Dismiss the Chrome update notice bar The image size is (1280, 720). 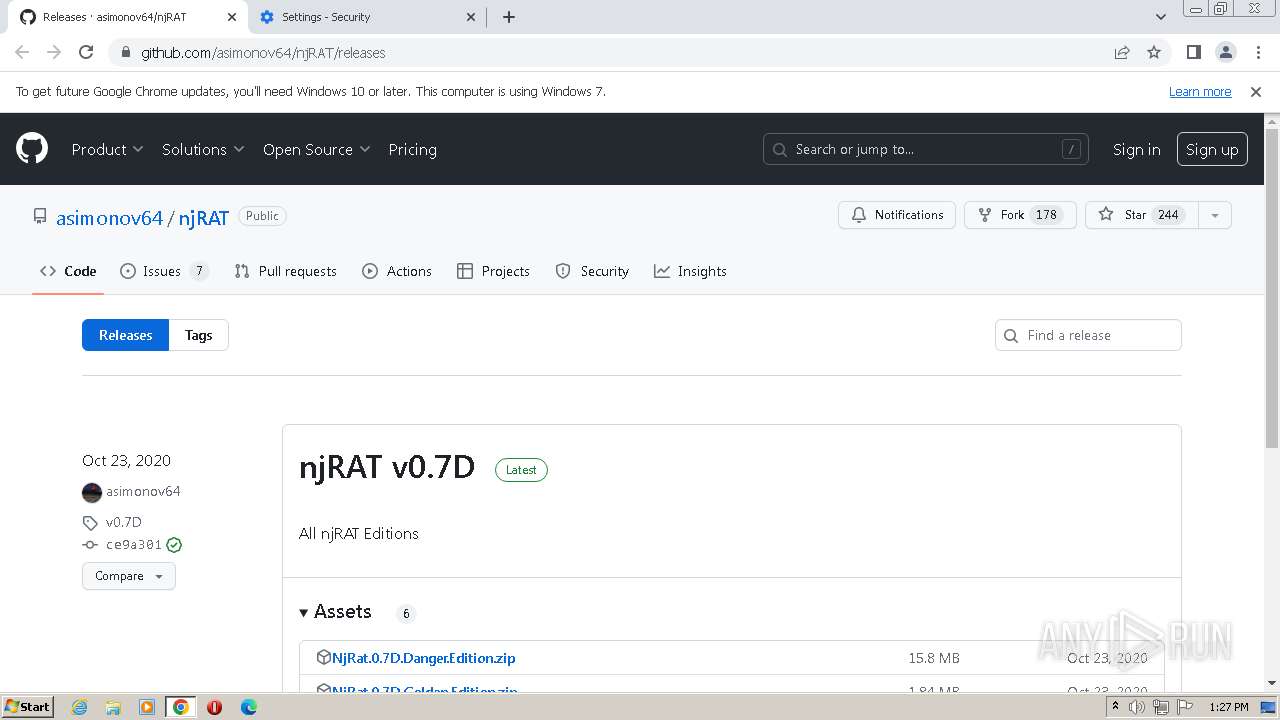[1256, 91]
